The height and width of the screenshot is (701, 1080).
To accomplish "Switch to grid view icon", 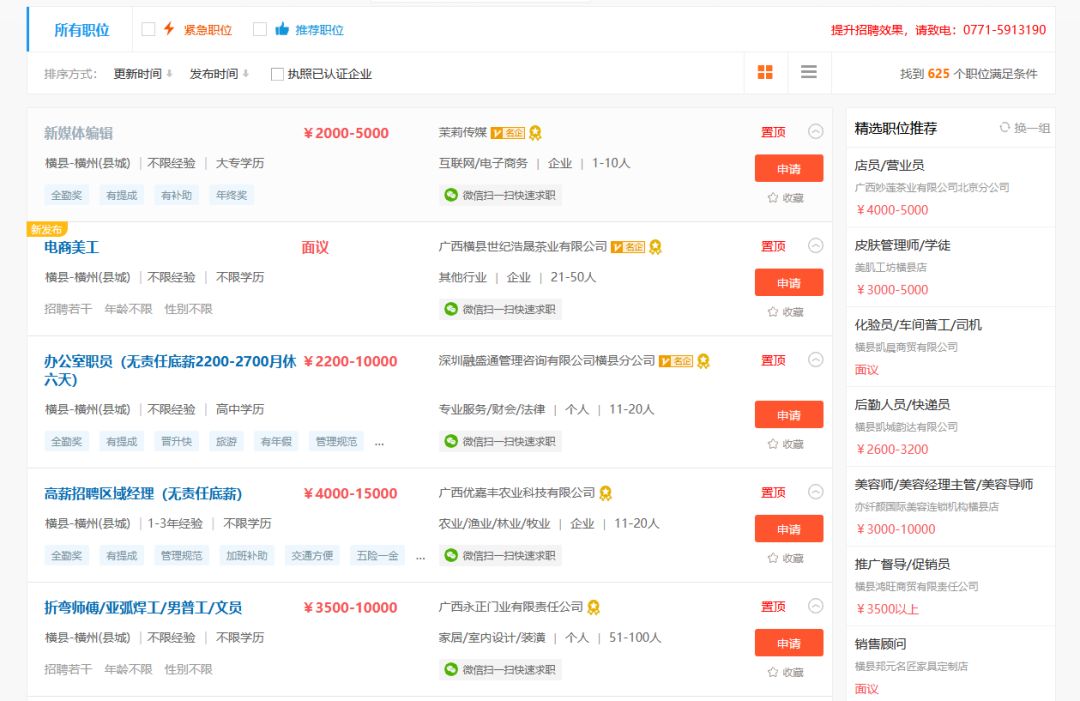I will click(x=765, y=72).
